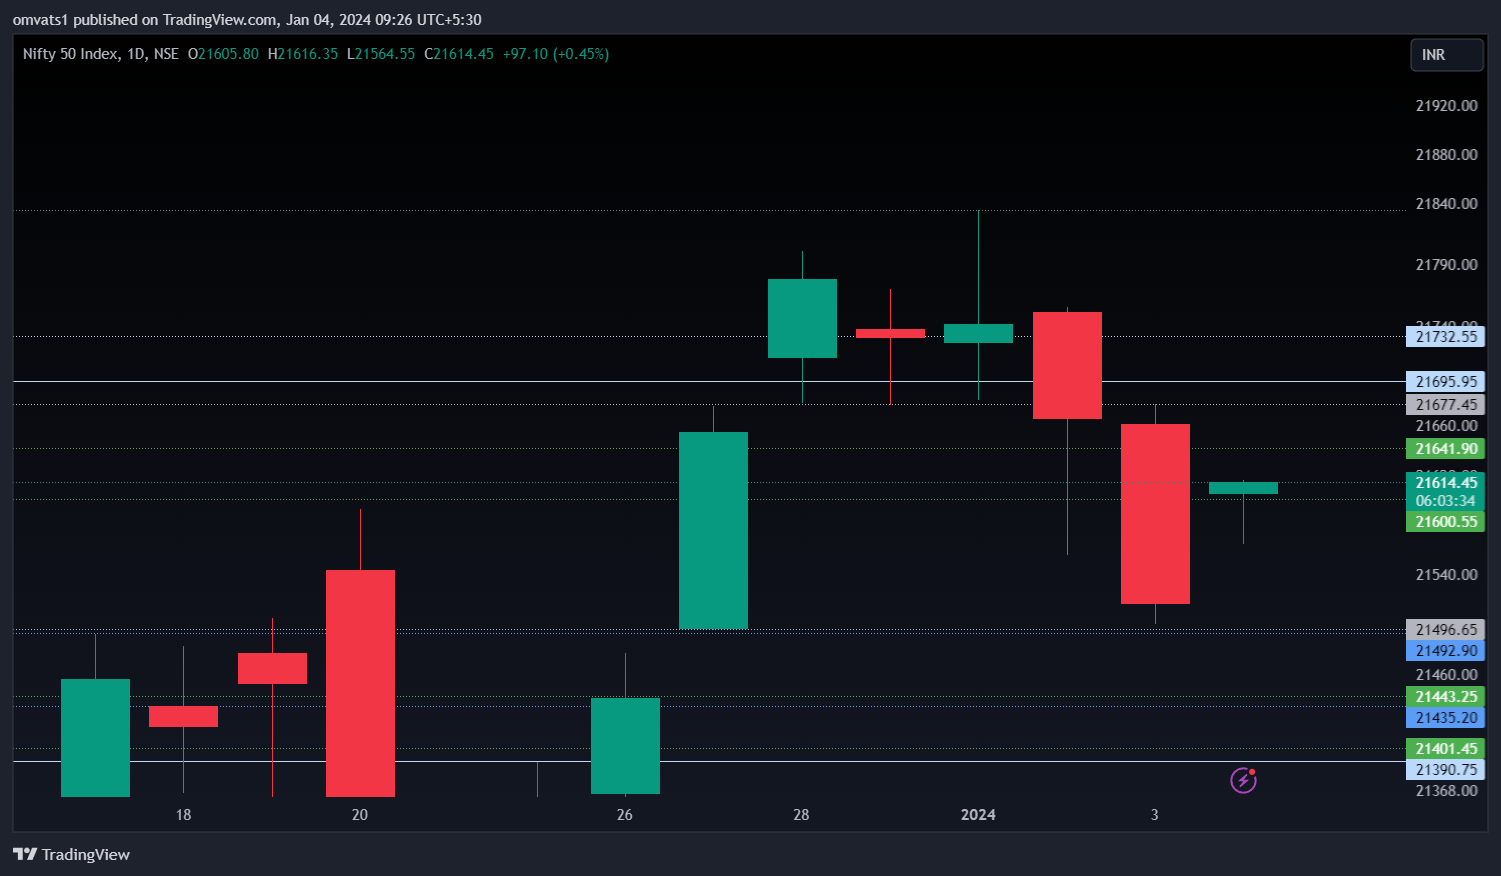1501x876 pixels.
Task: Click the 06:03:34 countdown timer
Action: pyautogui.click(x=1445, y=501)
